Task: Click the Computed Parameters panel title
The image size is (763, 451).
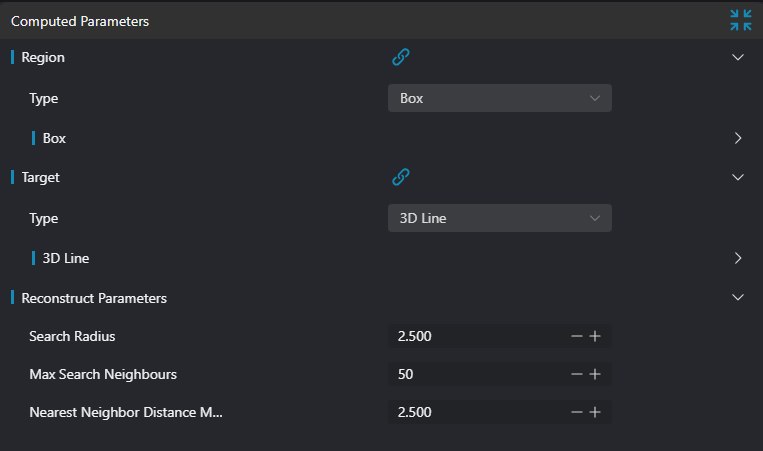Action: (80, 21)
